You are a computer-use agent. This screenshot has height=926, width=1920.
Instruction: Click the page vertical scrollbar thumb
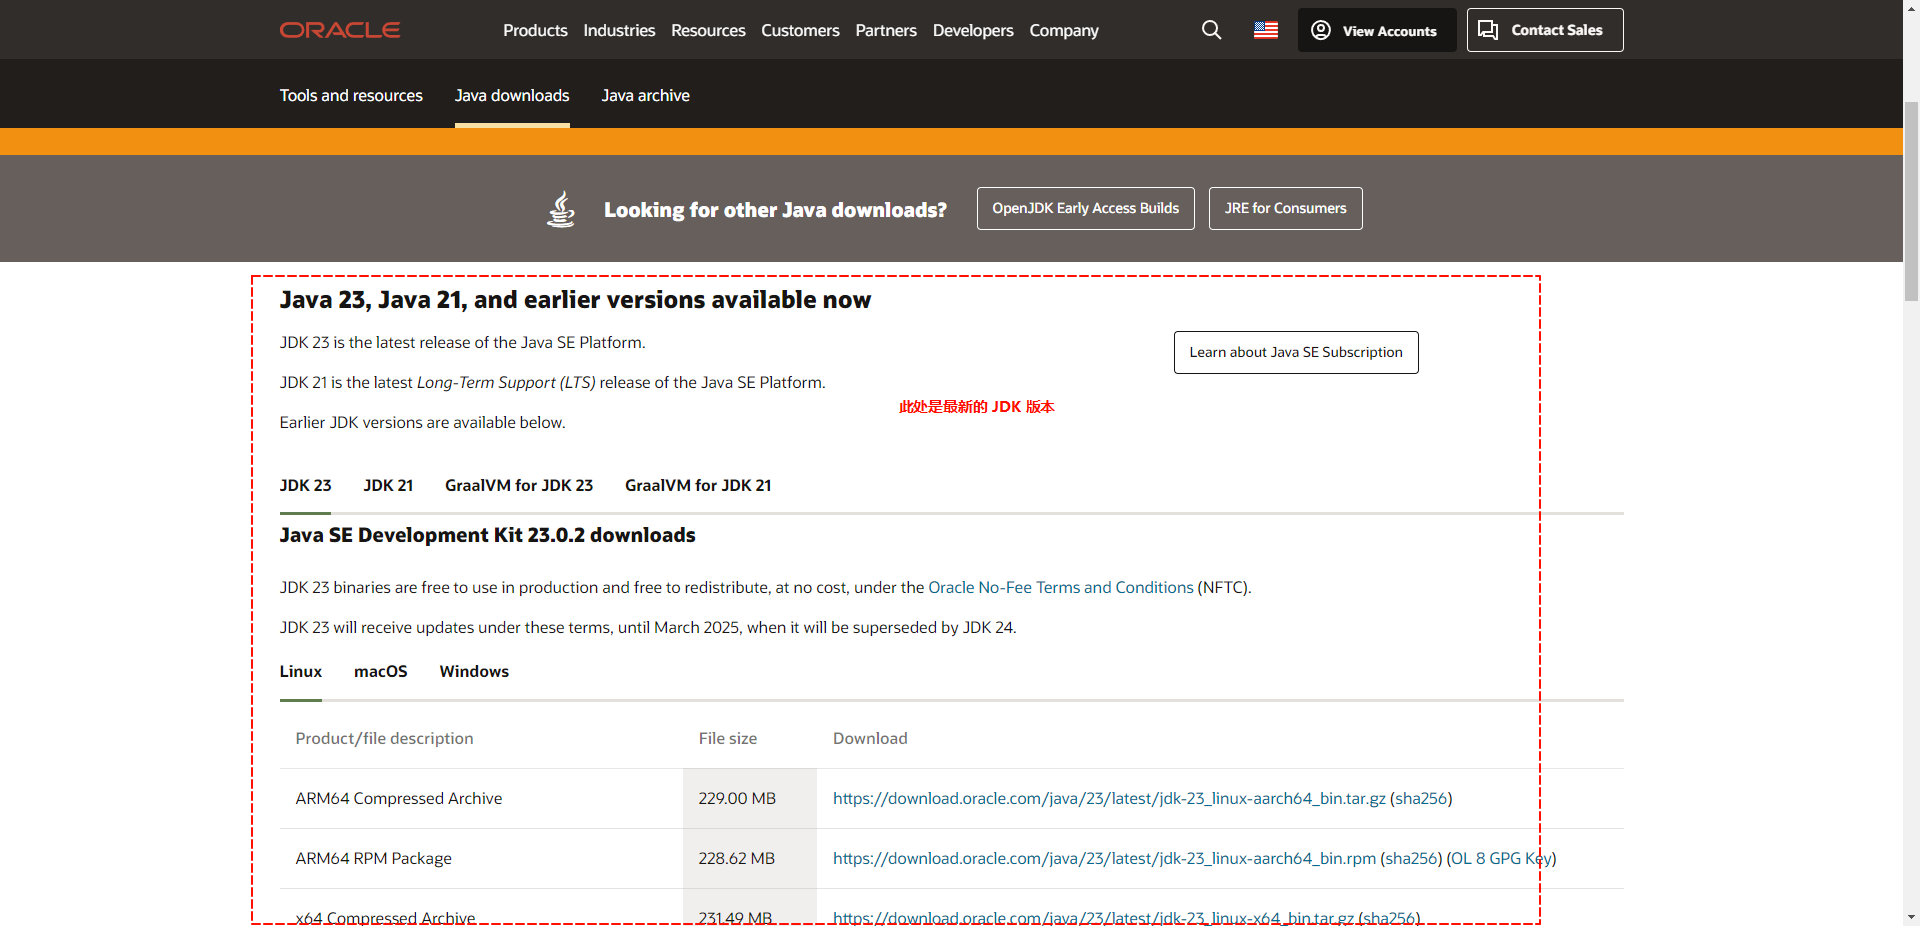click(x=1911, y=200)
